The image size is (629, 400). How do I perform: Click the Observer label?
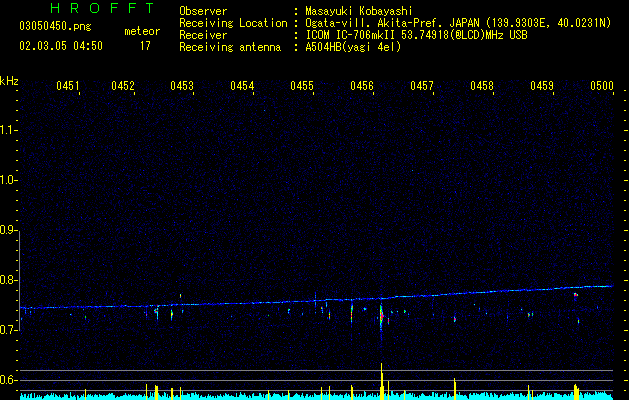[203, 11]
